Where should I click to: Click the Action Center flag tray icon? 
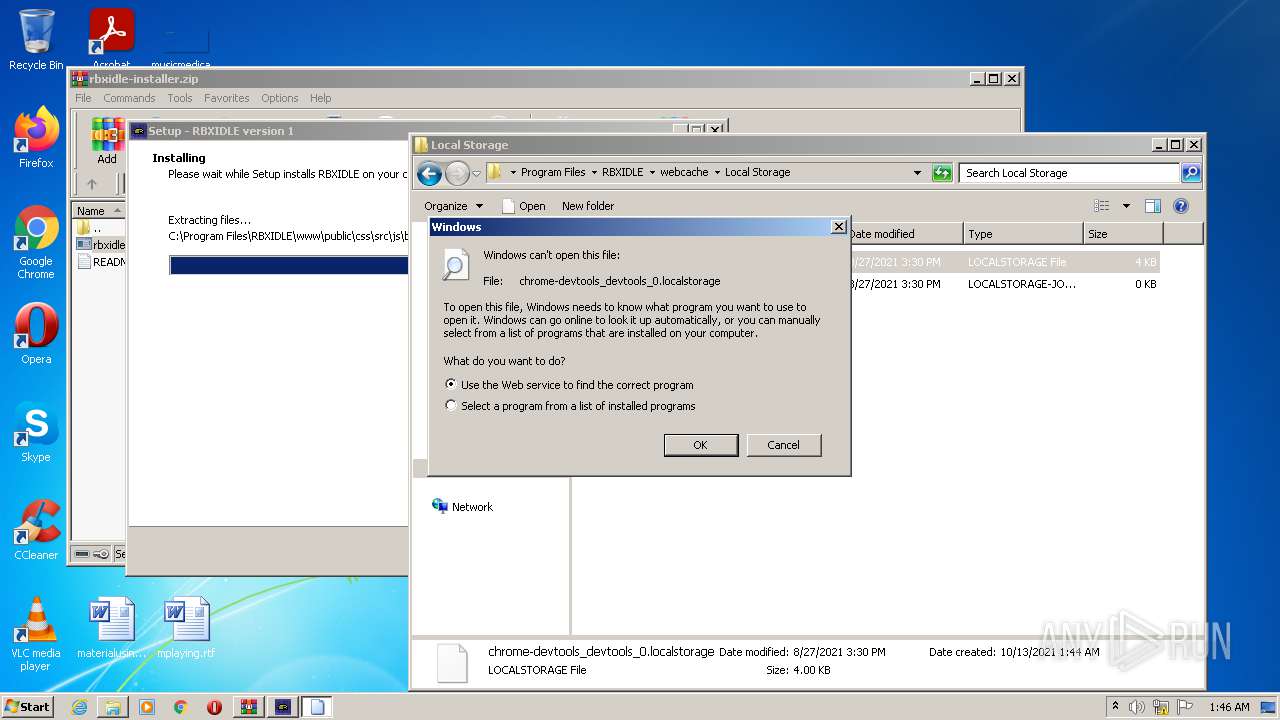click(1184, 707)
